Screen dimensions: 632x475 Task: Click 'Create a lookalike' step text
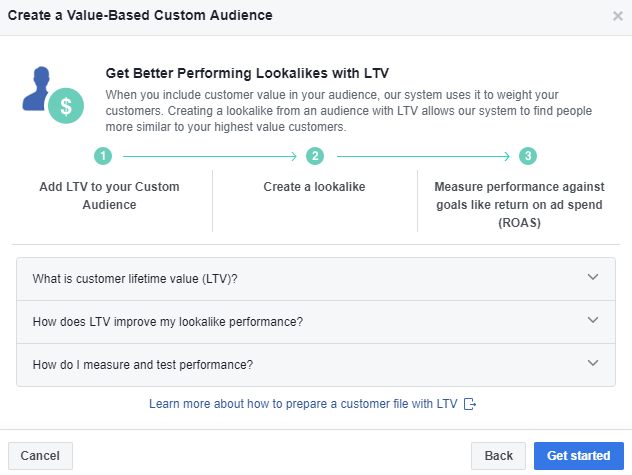[314, 187]
